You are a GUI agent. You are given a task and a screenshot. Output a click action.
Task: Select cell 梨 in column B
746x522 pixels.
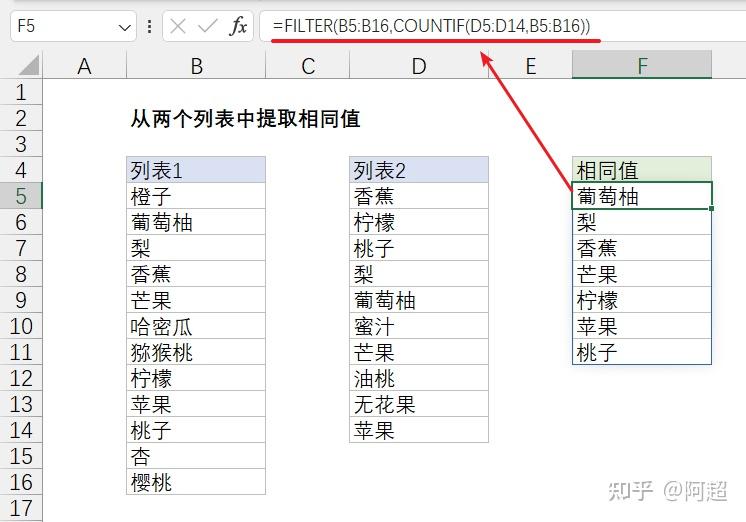click(x=196, y=248)
